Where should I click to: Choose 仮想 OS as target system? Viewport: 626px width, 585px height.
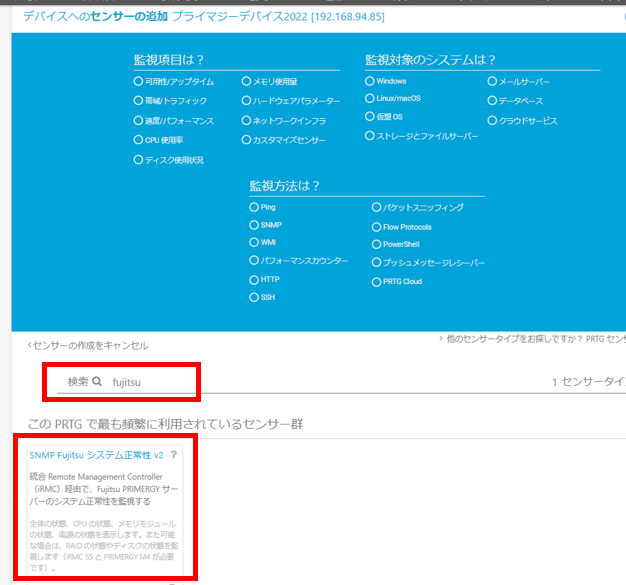(x=370, y=116)
